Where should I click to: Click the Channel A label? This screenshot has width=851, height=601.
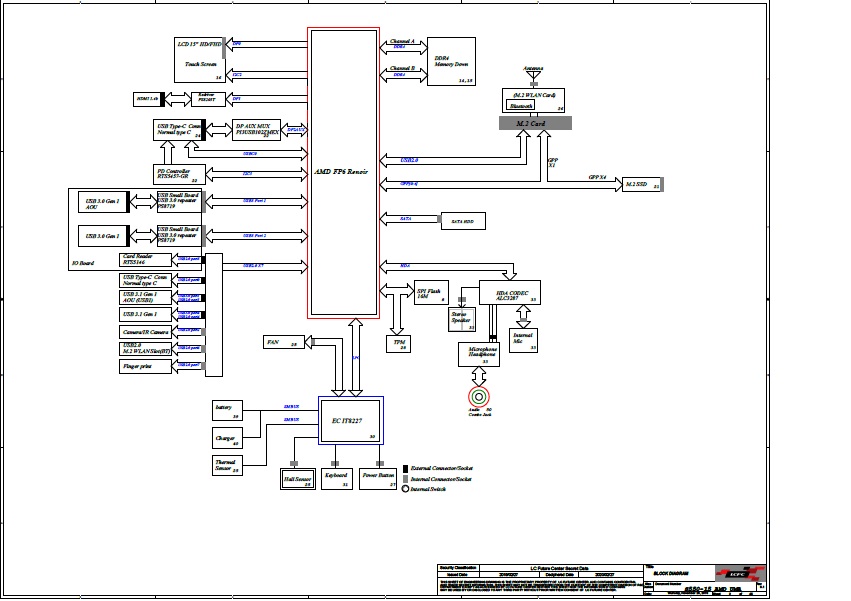point(402,41)
